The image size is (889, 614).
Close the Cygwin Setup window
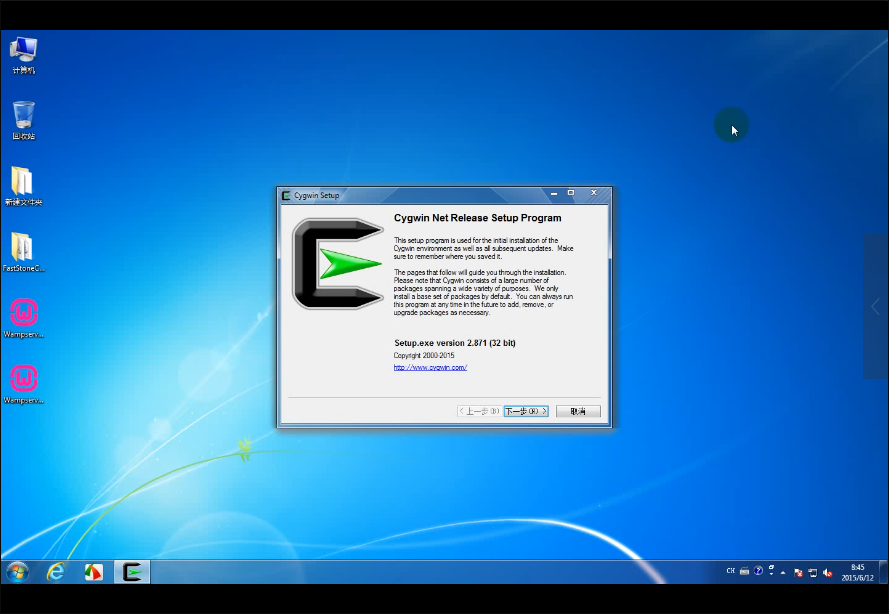click(594, 193)
